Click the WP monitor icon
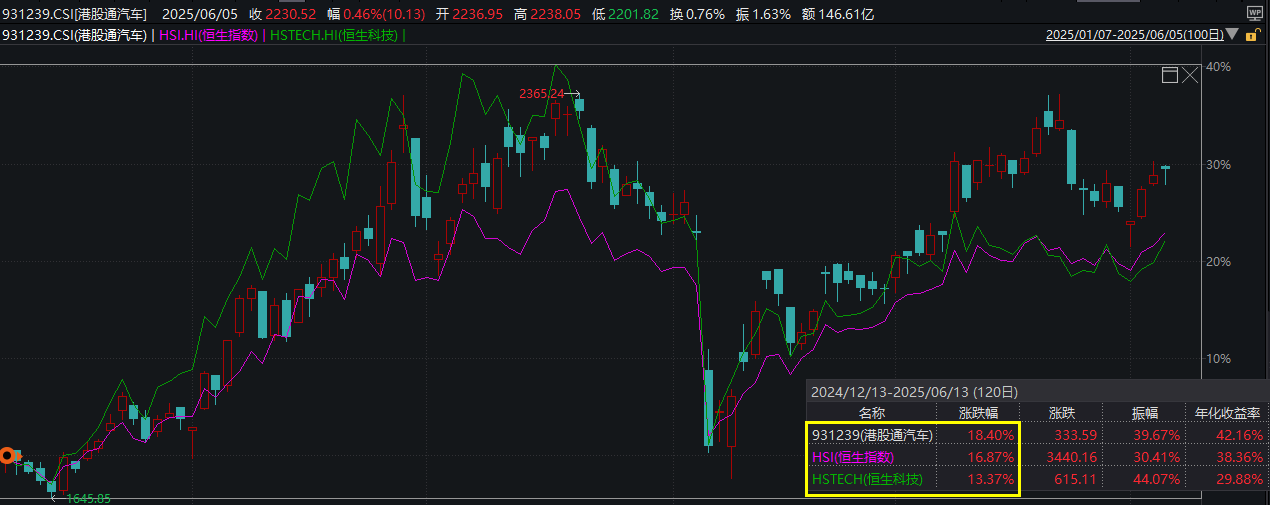Screen dimensions: 1270x505 coord(1254,13)
